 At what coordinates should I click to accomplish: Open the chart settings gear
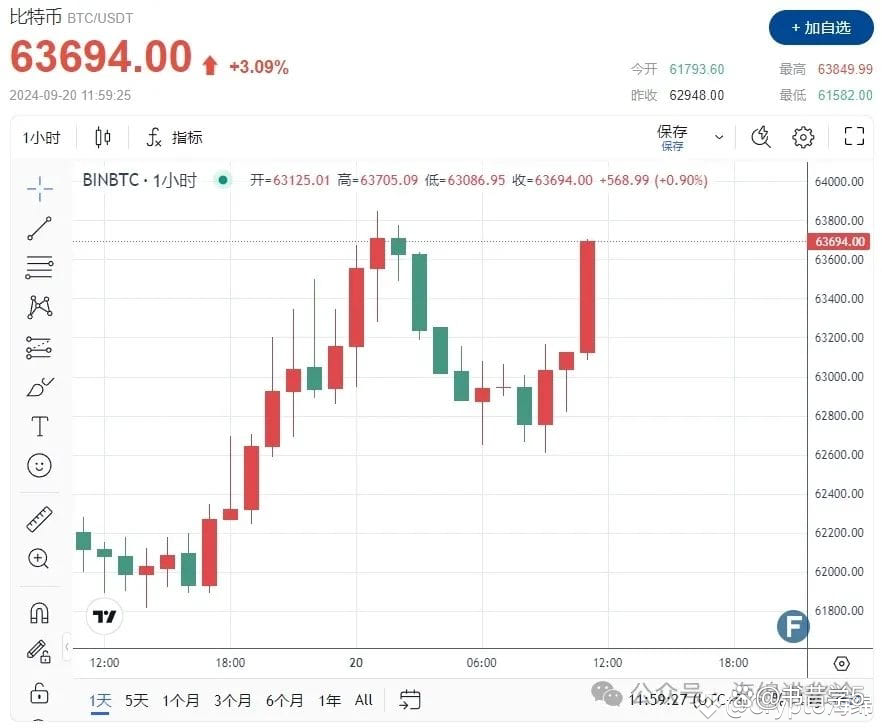pos(803,137)
